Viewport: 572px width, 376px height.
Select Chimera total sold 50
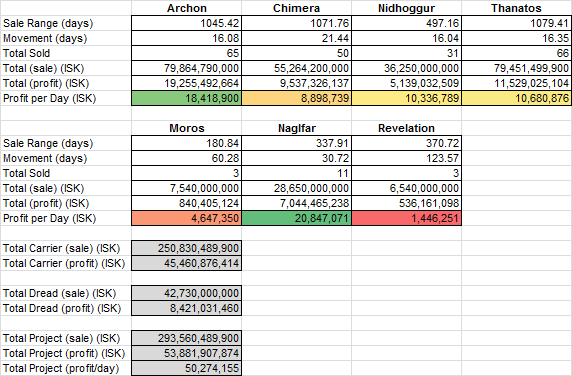[296, 53]
